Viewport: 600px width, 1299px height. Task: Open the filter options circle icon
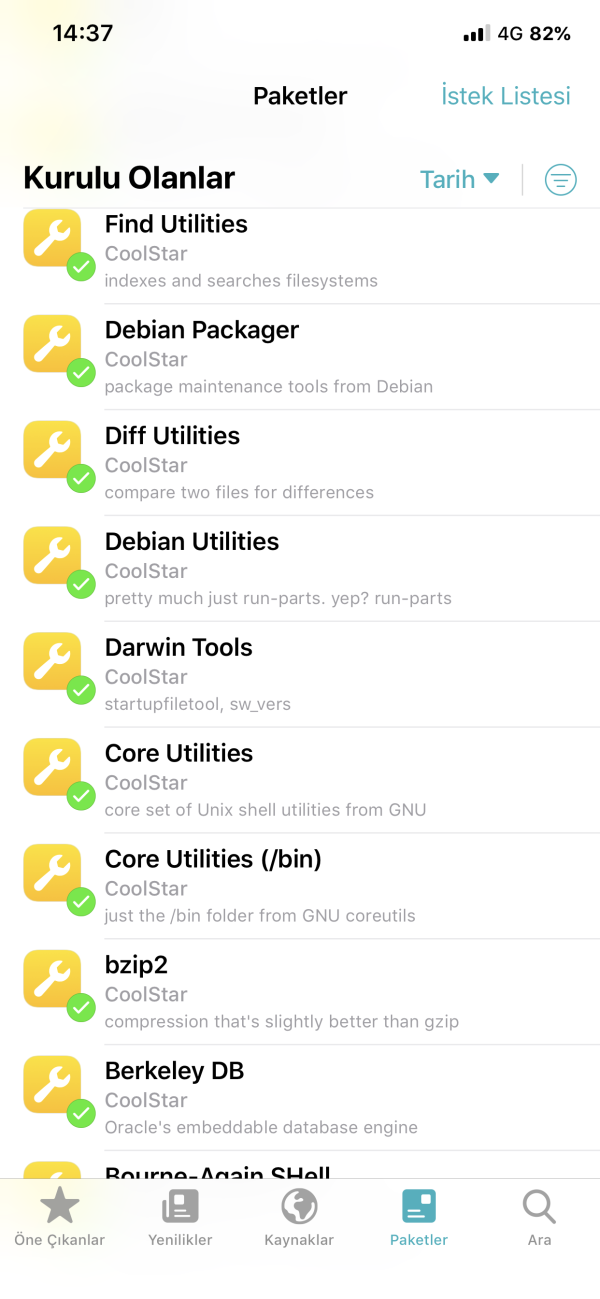click(x=560, y=180)
